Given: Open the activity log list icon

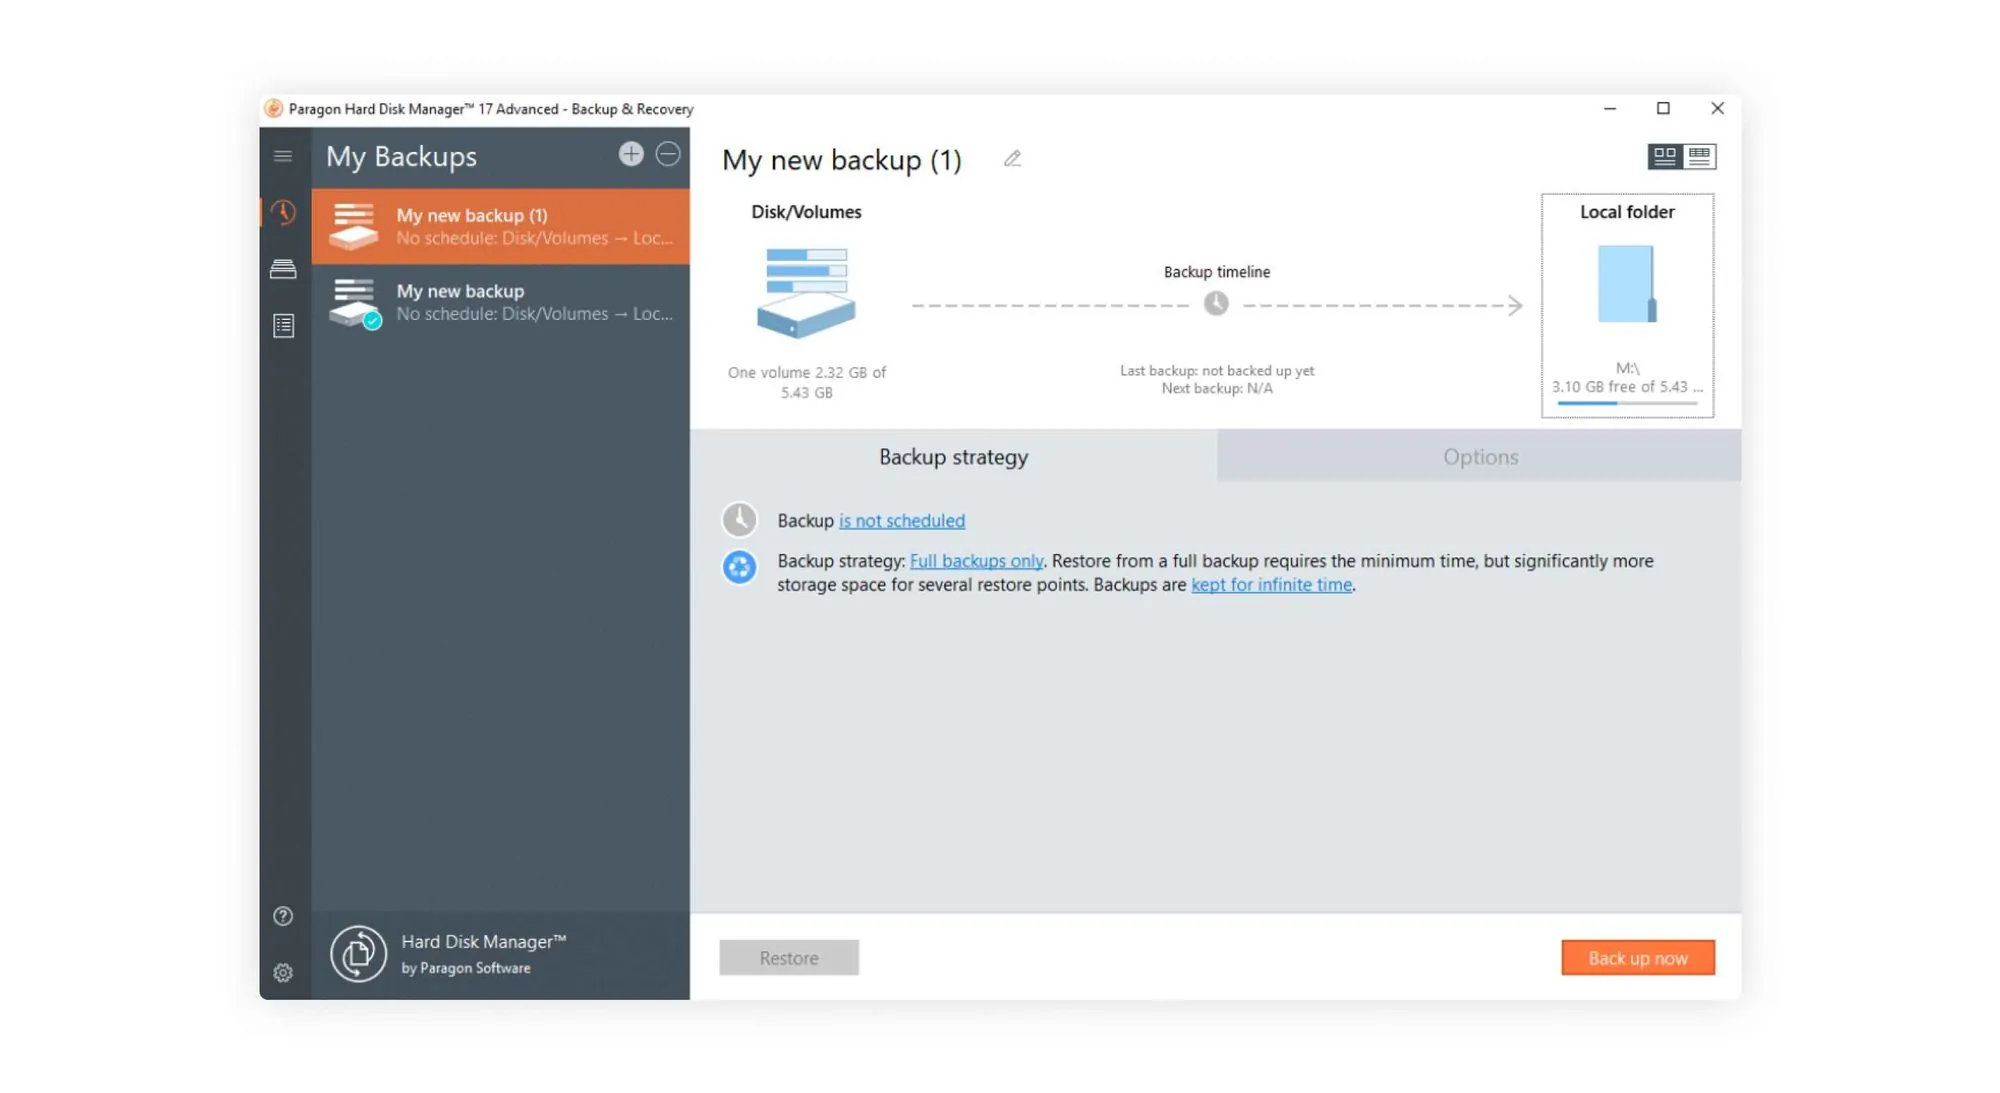Looking at the screenshot, I should [283, 325].
